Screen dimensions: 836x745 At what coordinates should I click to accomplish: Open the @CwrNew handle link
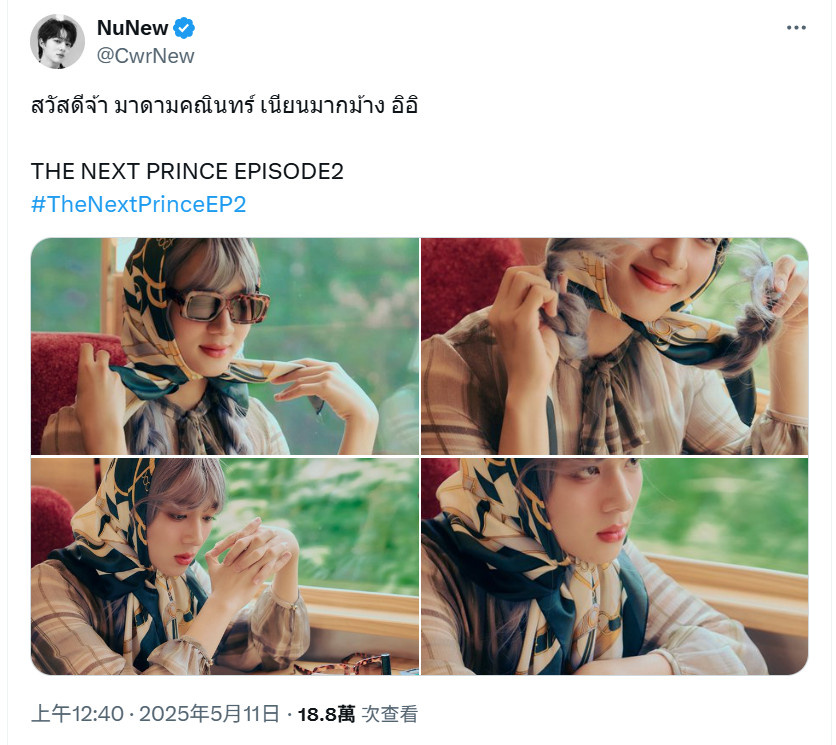click(146, 56)
